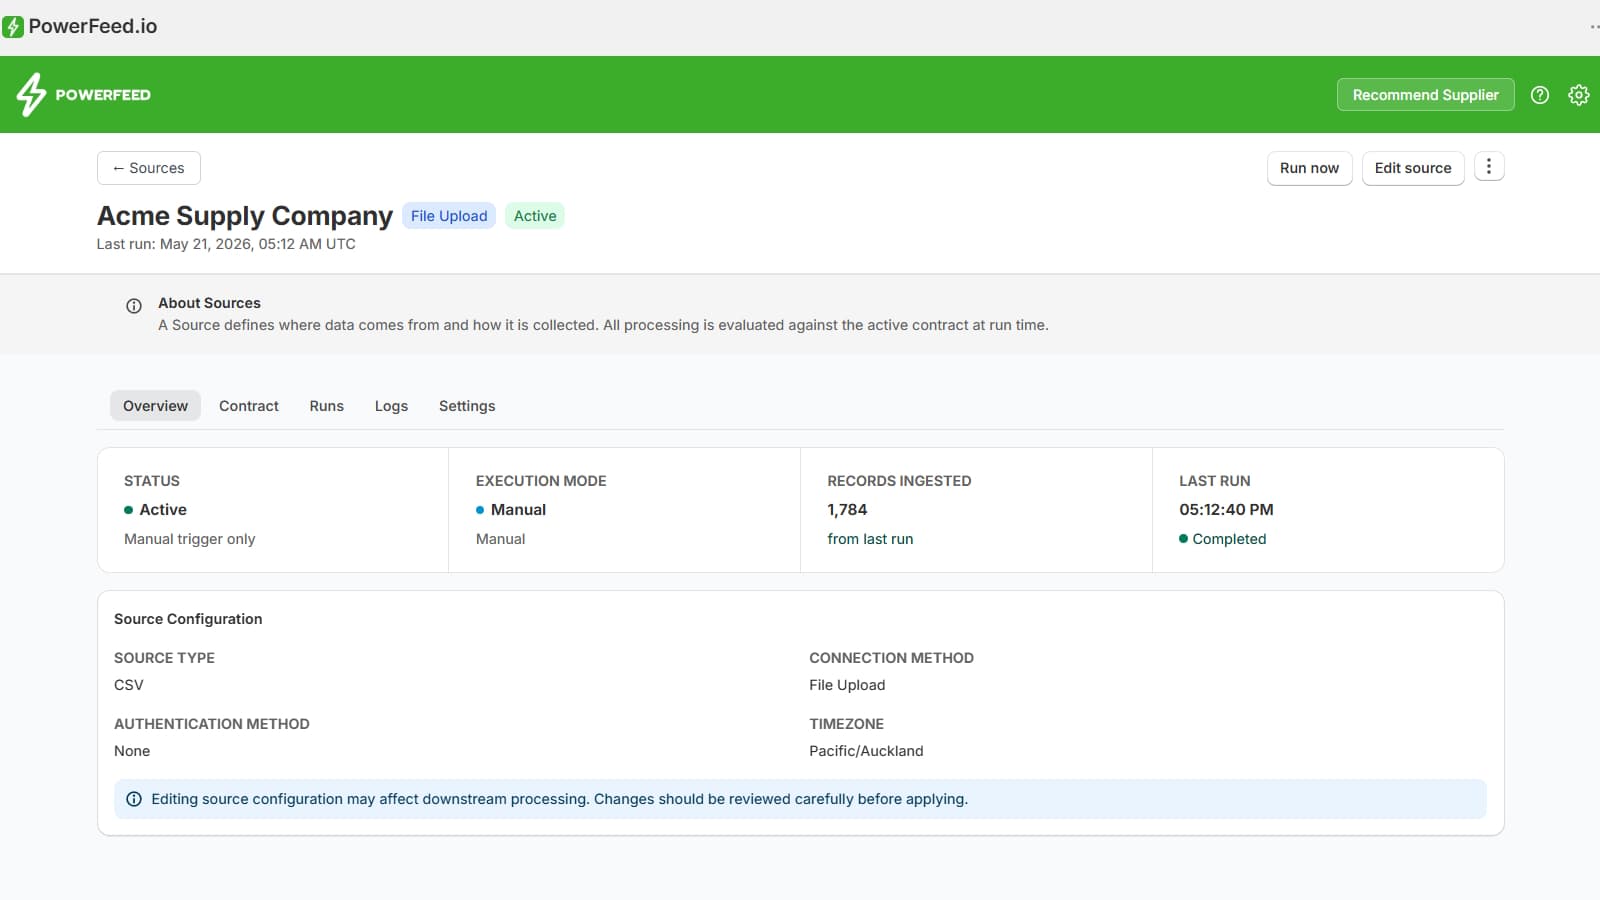Click the File Upload connection method value
Screen dimensions: 1600x900
point(847,685)
